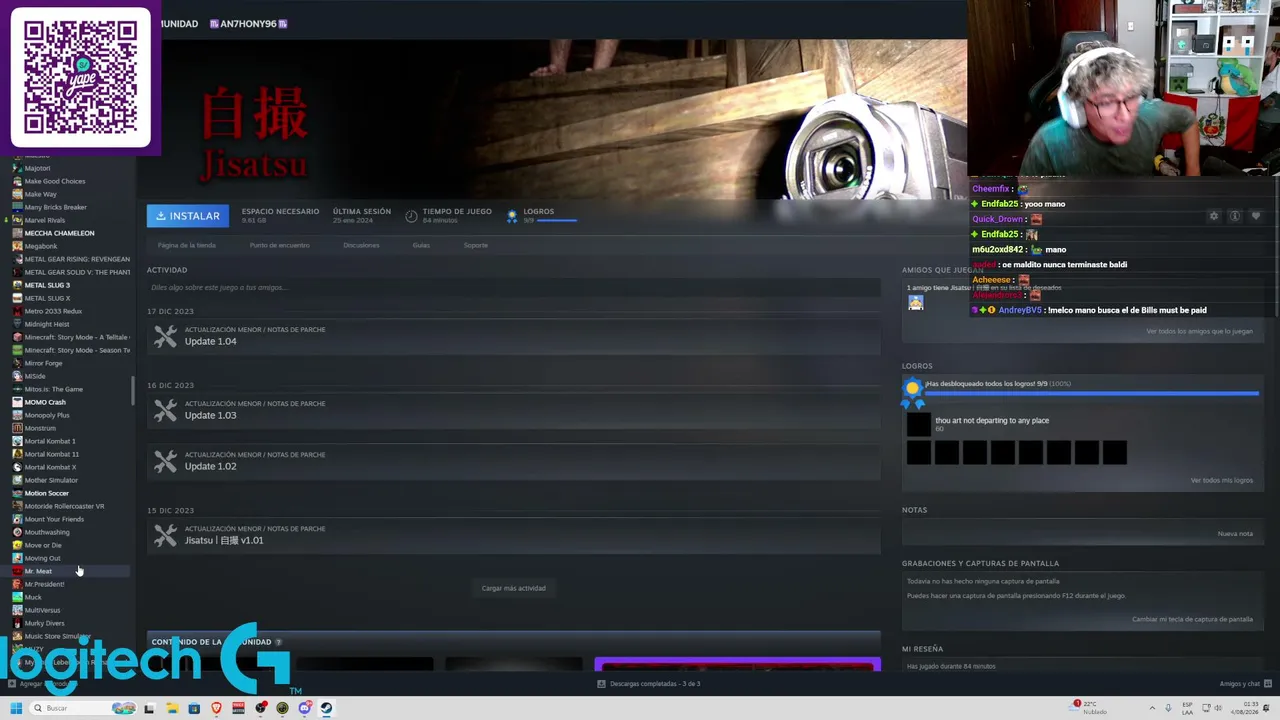Image resolution: width=1280 pixels, height=720 pixels.
Task: Click the Monopoly Plus game icon
Action: pos(17,415)
